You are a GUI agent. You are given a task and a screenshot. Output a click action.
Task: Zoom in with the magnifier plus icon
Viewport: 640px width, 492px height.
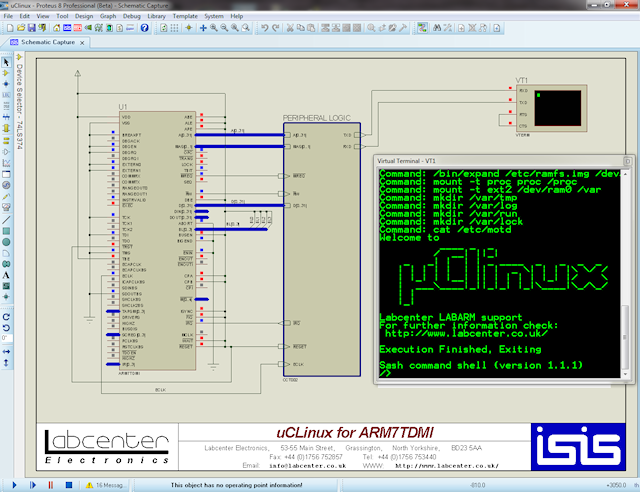tap(213, 28)
